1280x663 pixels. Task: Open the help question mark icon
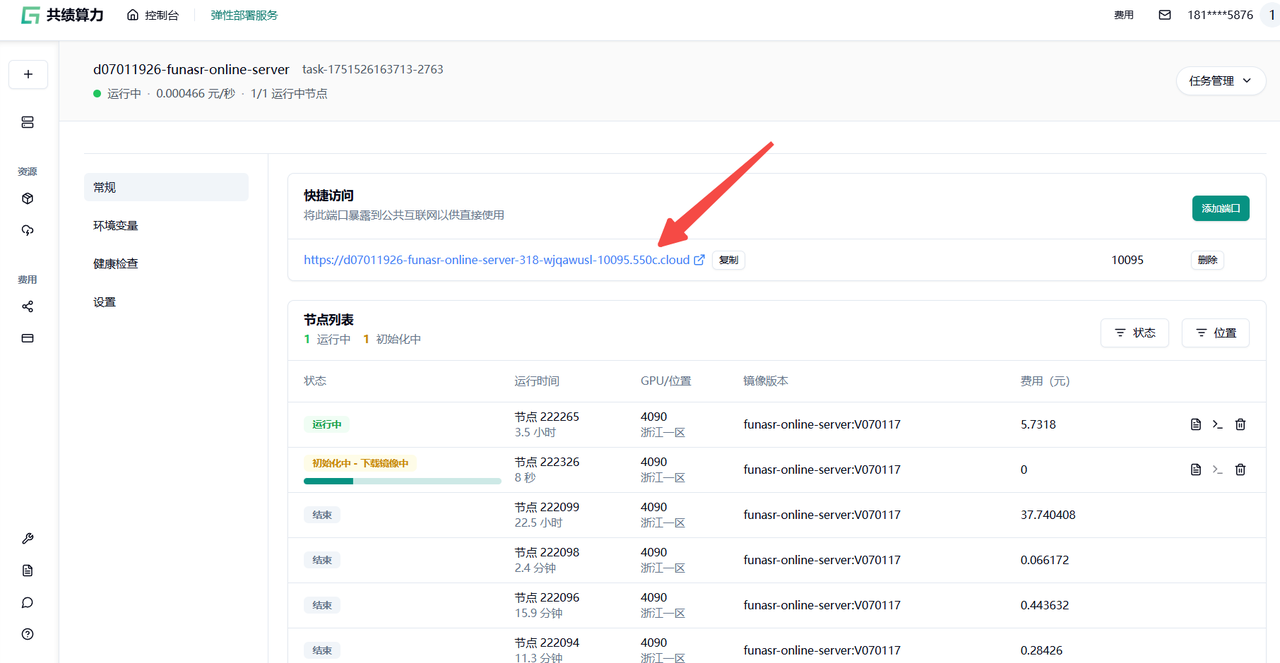(x=28, y=634)
